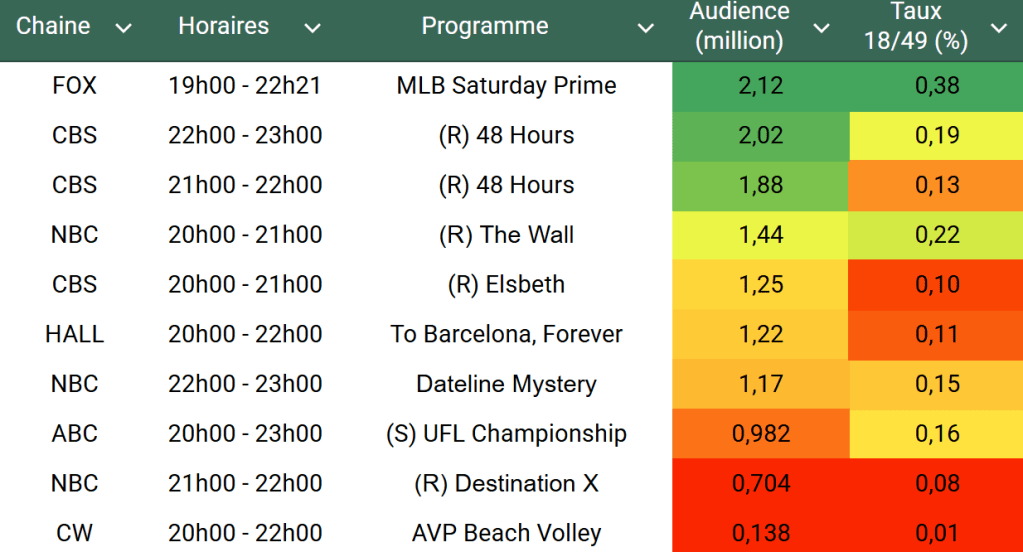
Task: Select the (R) Elsbeth program cell
Action: (506, 285)
